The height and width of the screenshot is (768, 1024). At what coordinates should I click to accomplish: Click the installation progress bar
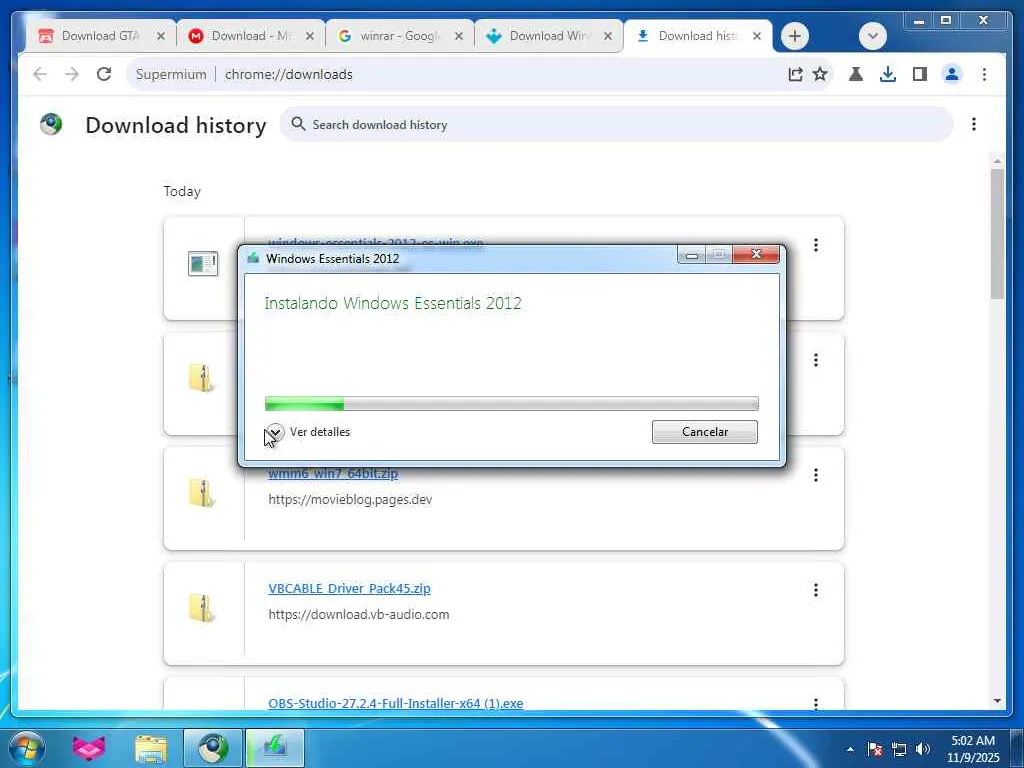[512, 404]
